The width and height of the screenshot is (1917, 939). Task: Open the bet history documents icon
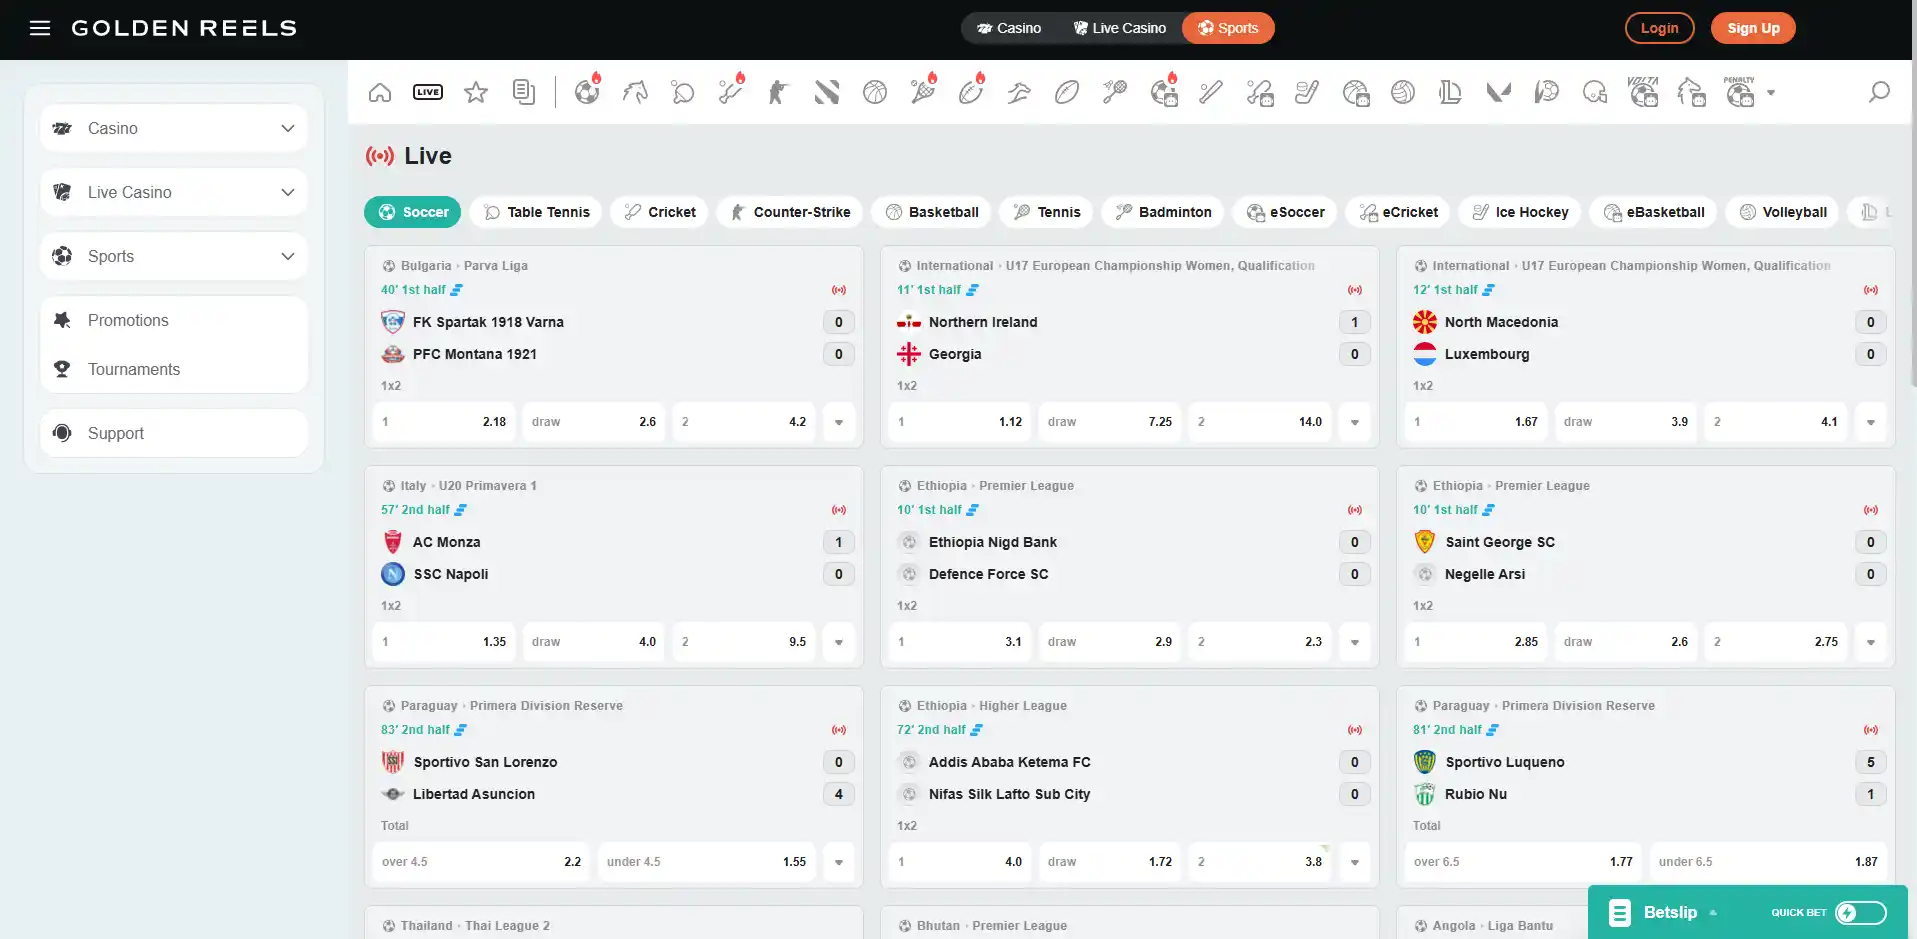pyautogui.click(x=524, y=93)
